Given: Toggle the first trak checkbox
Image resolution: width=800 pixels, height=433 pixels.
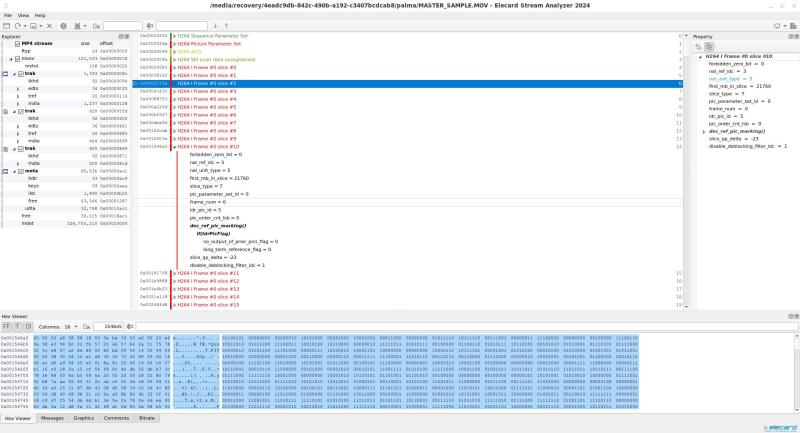Looking at the screenshot, I should pos(21,74).
